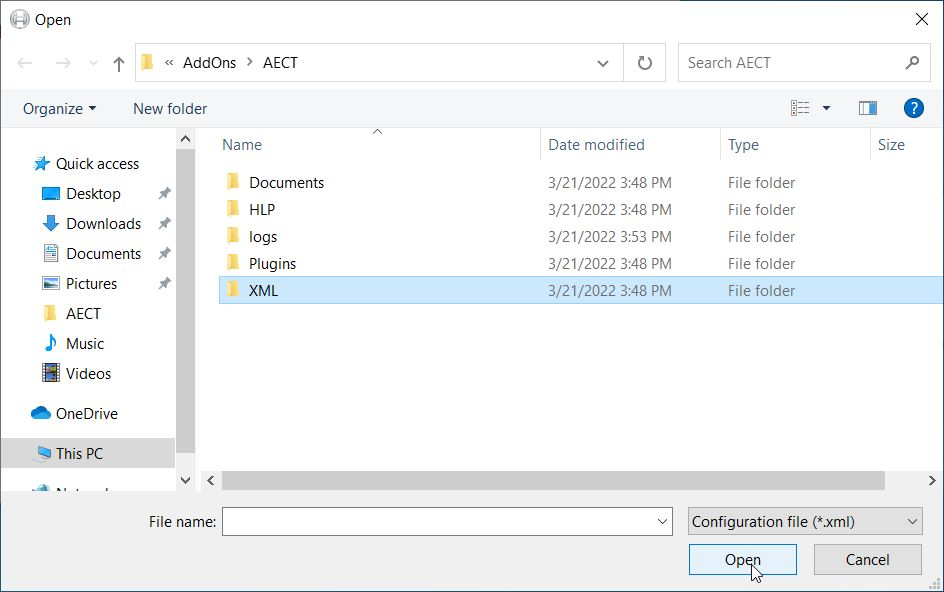Open the Help question mark icon

click(912, 108)
